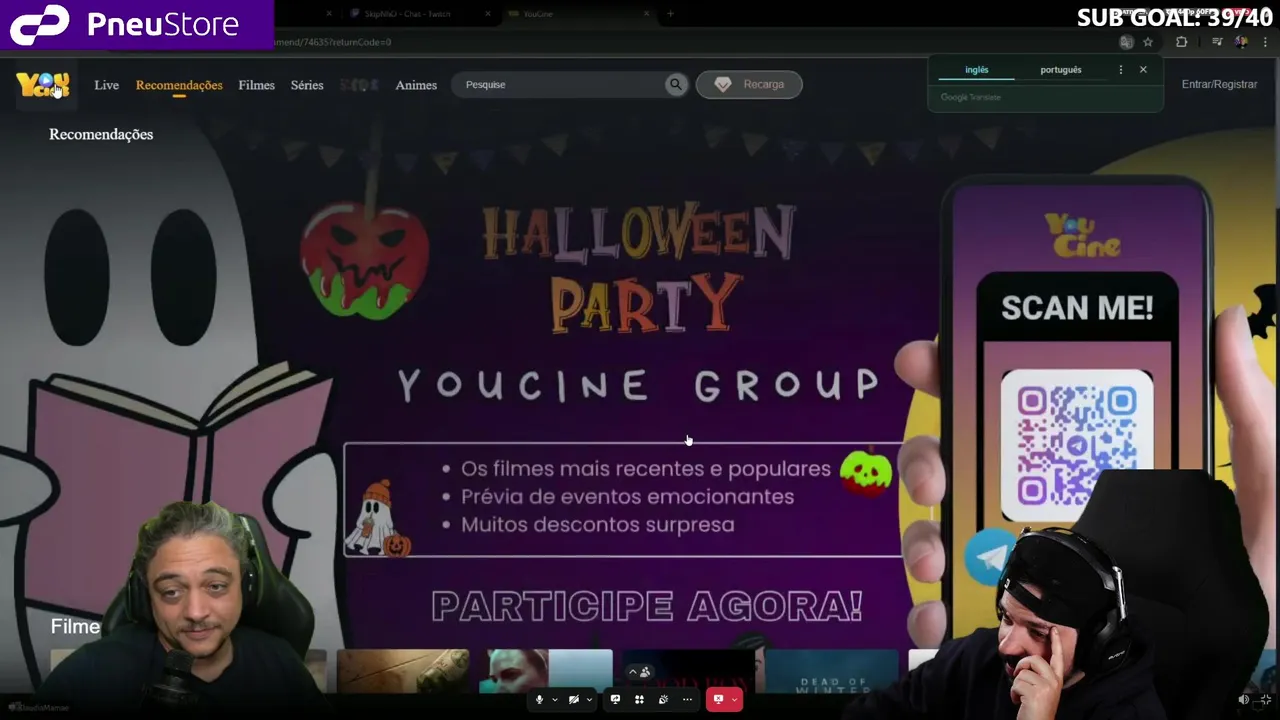
Task: Click the QR code on the banner
Action: 1077,446
